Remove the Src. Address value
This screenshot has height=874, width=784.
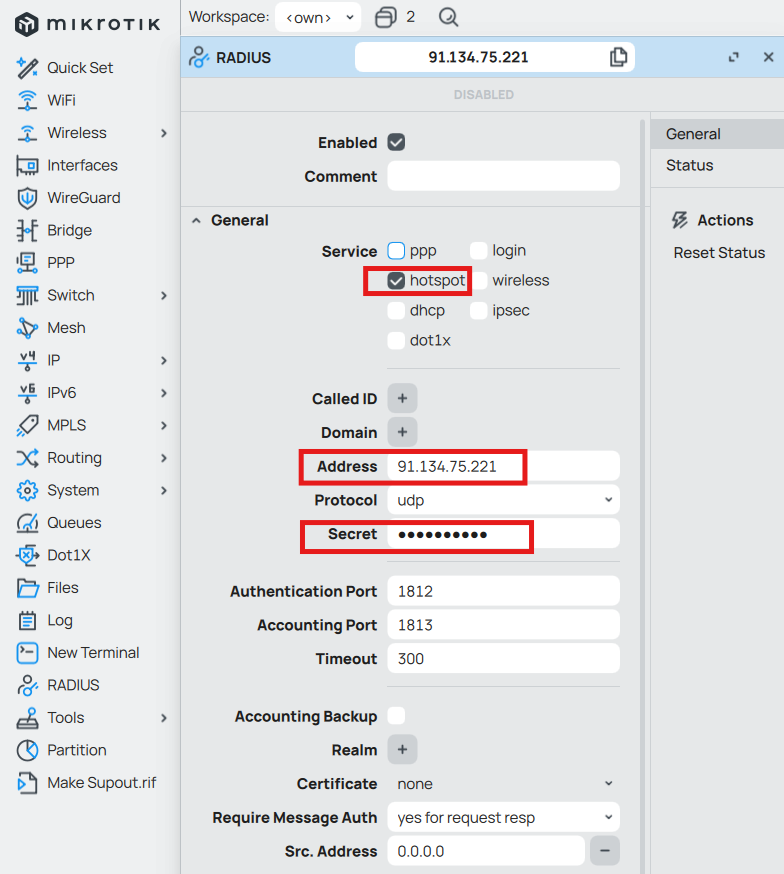click(605, 851)
